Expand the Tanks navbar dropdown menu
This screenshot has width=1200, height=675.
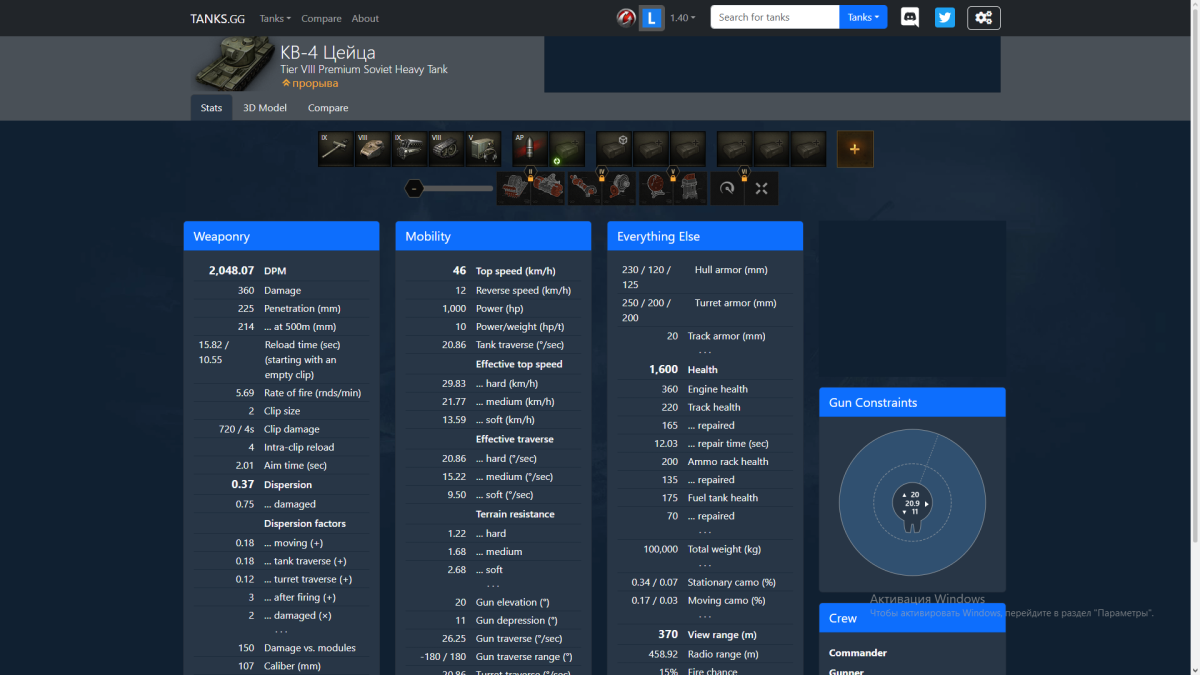(x=275, y=18)
